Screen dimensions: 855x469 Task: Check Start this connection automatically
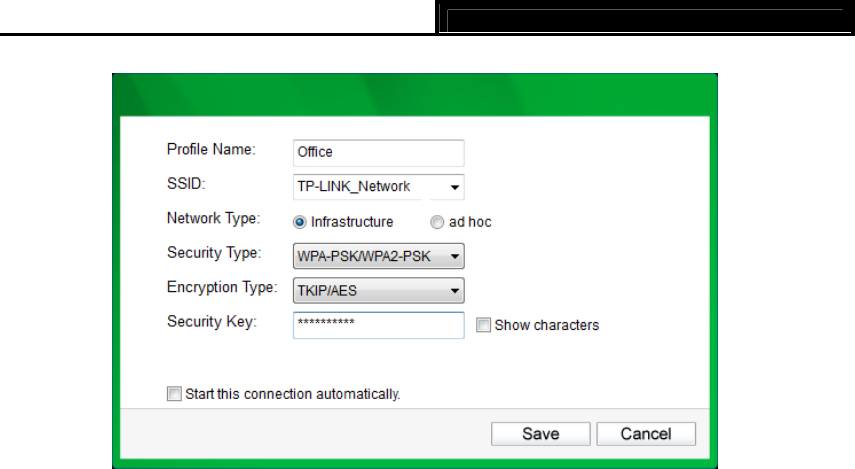coord(174,394)
